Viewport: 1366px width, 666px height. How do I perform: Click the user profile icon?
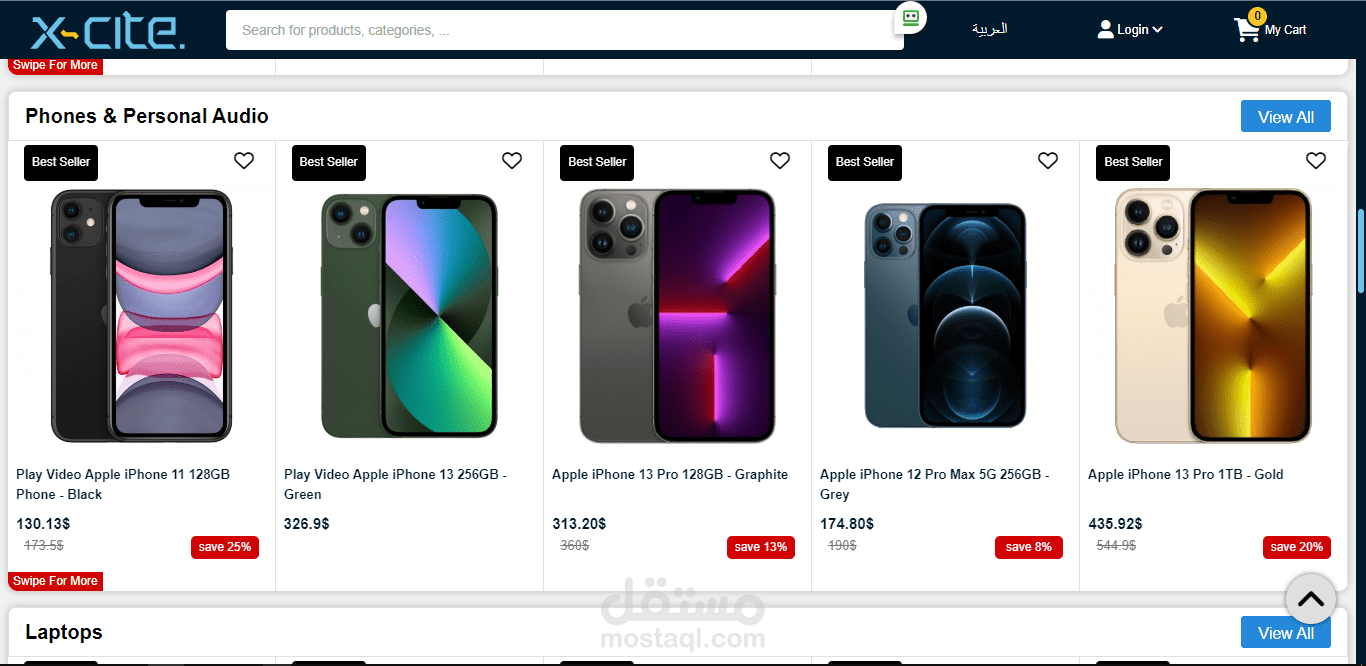[x=1105, y=30]
